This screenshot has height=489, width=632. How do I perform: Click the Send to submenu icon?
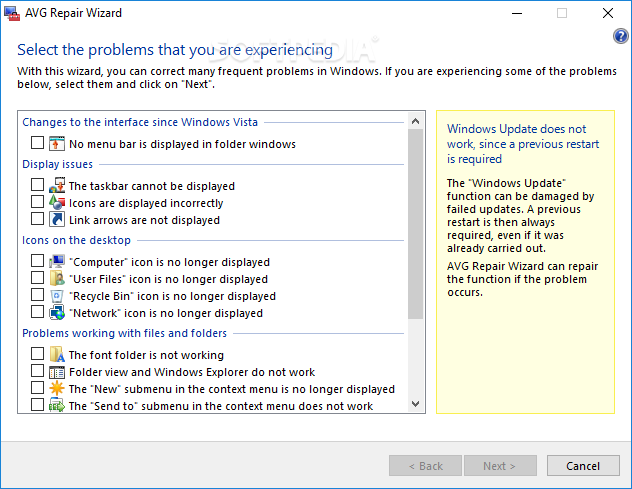pyautogui.click(x=57, y=405)
